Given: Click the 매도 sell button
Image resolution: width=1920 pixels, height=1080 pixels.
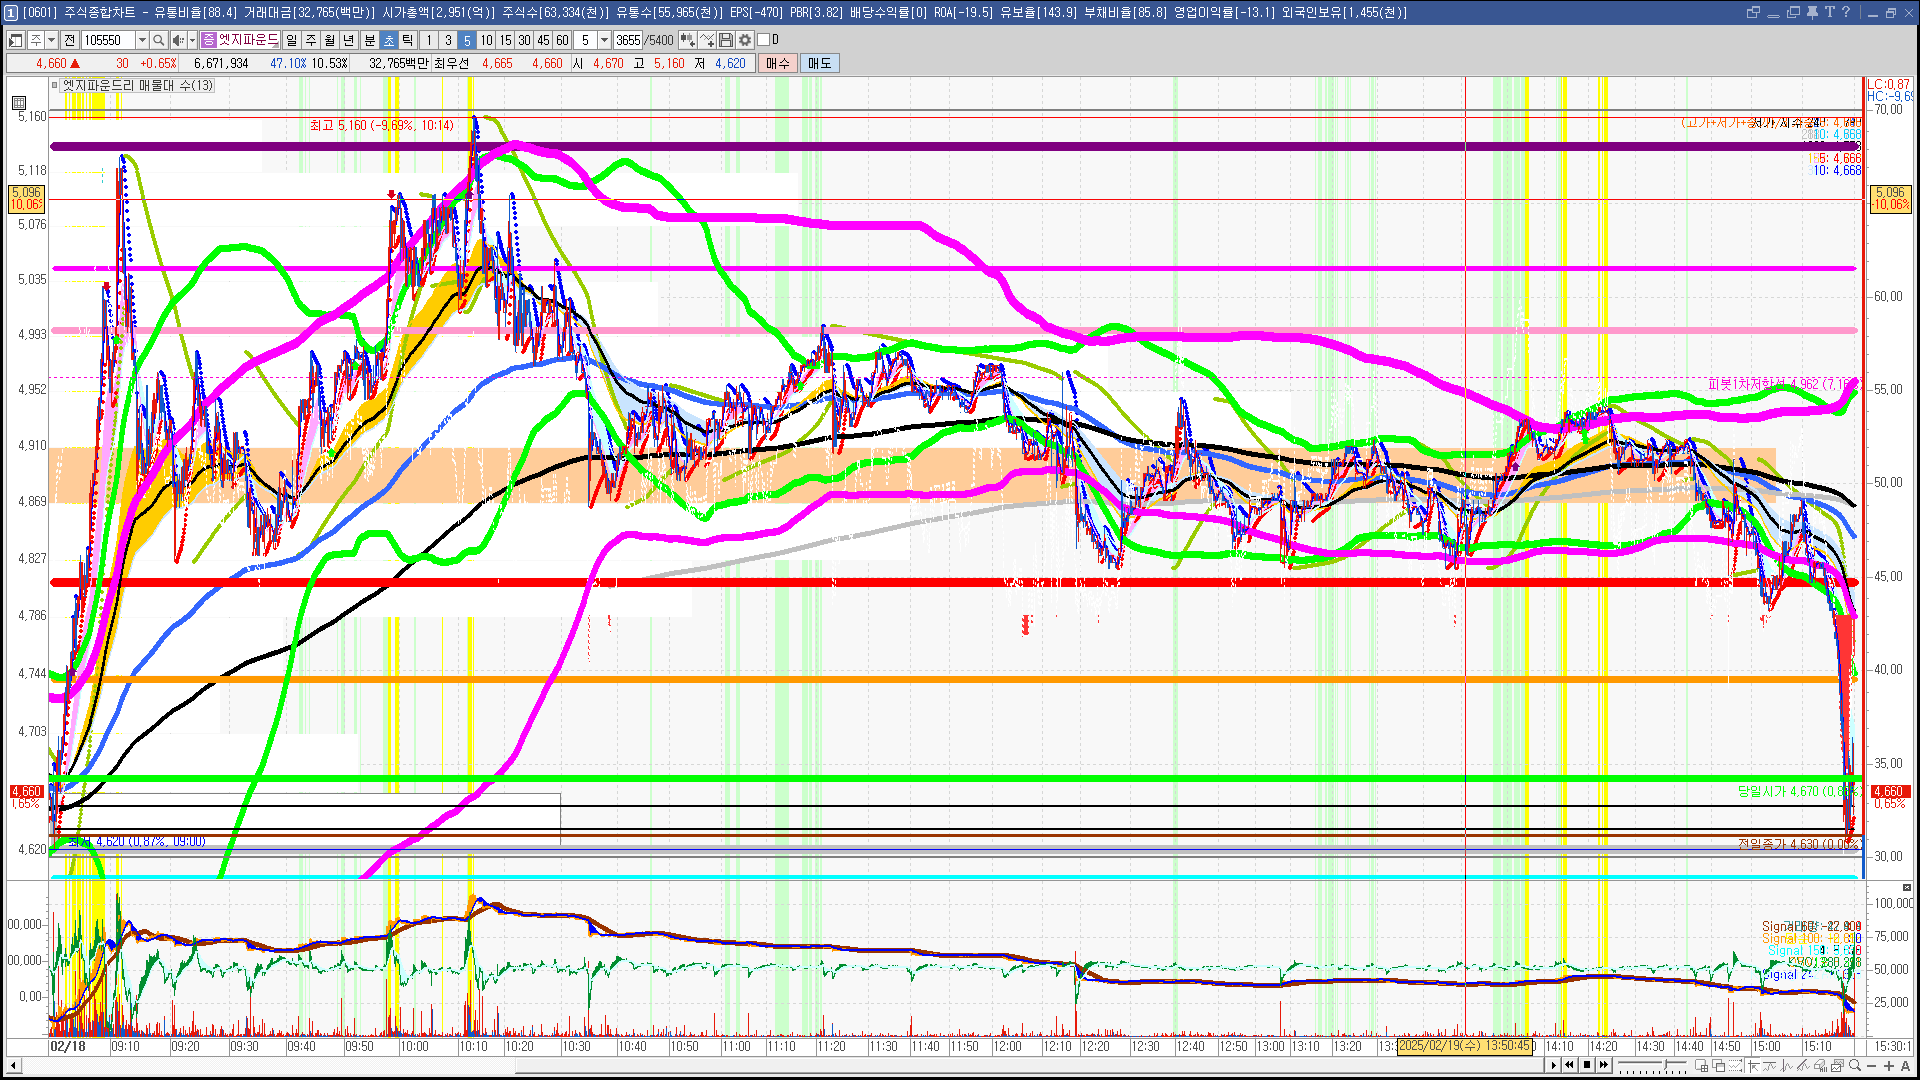Looking at the screenshot, I should click(x=819, y=63).
